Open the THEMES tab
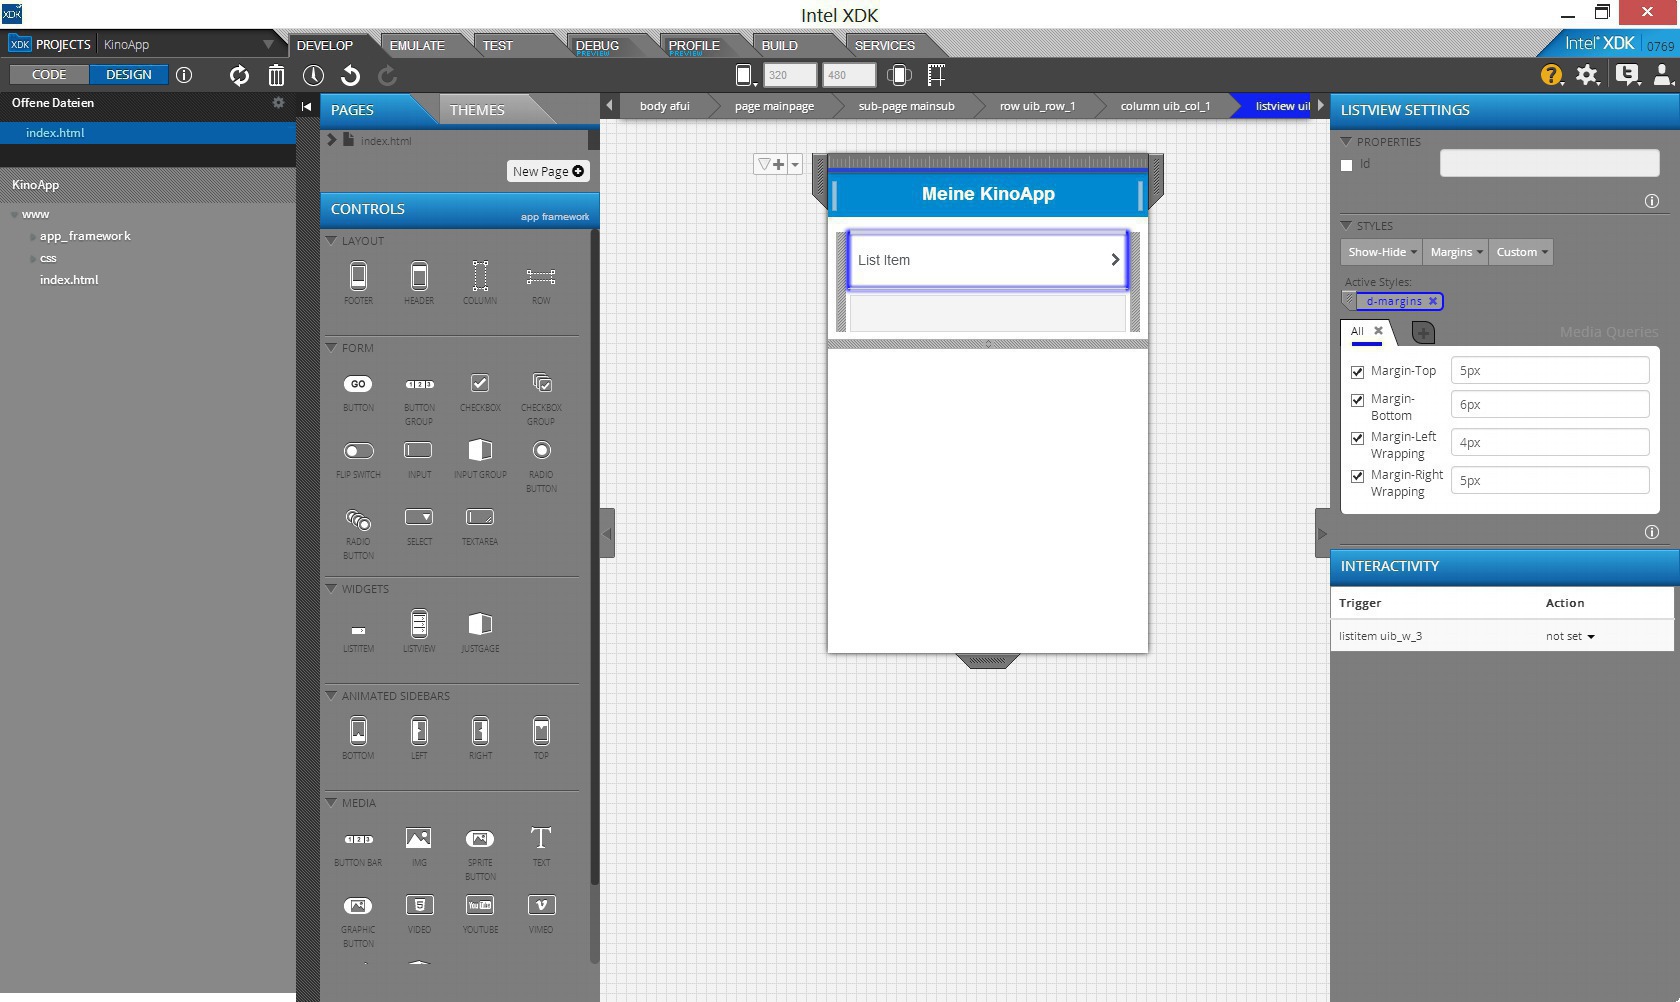Image resolution: width=1680 pixels, height=1002 pixels. (477, 110)
